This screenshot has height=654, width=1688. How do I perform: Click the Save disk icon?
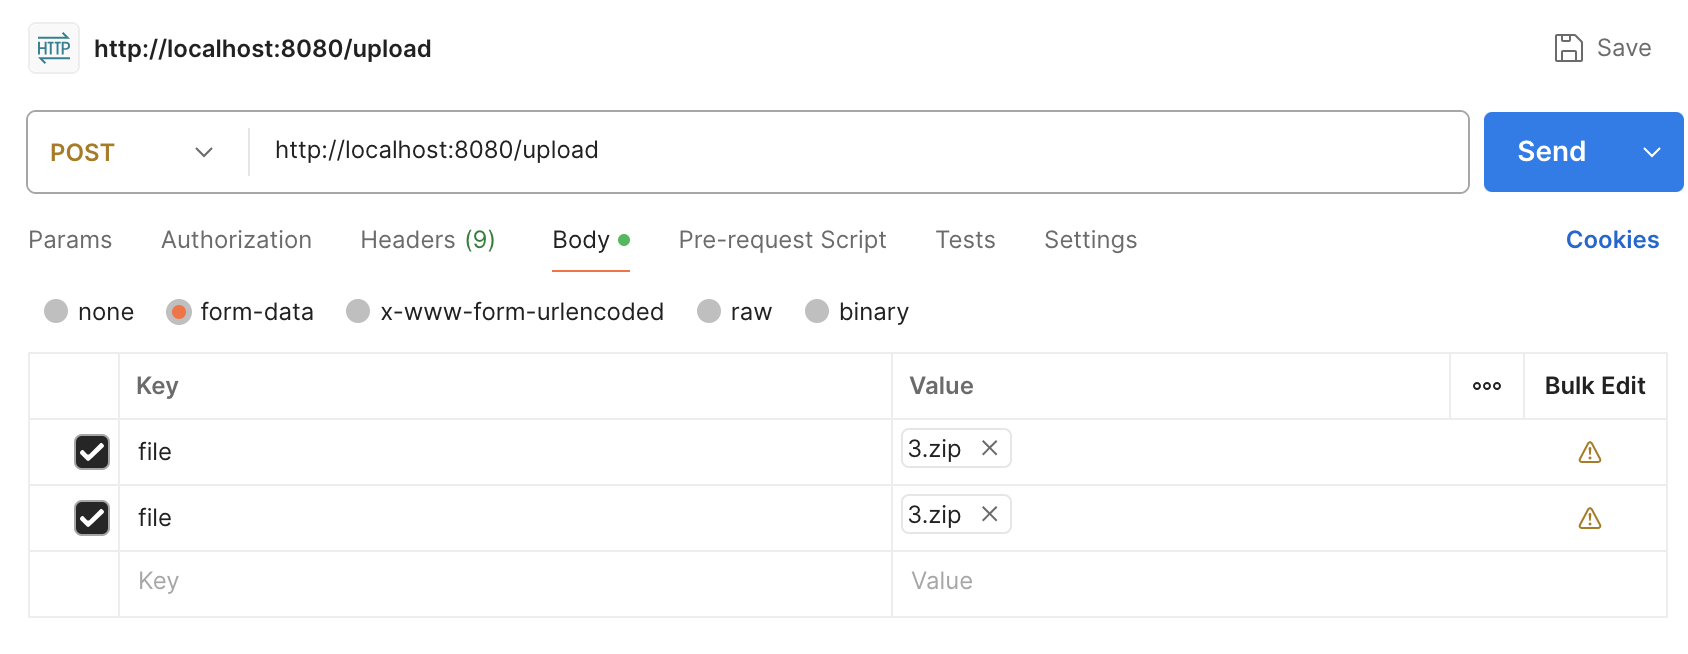(1568, 48)
